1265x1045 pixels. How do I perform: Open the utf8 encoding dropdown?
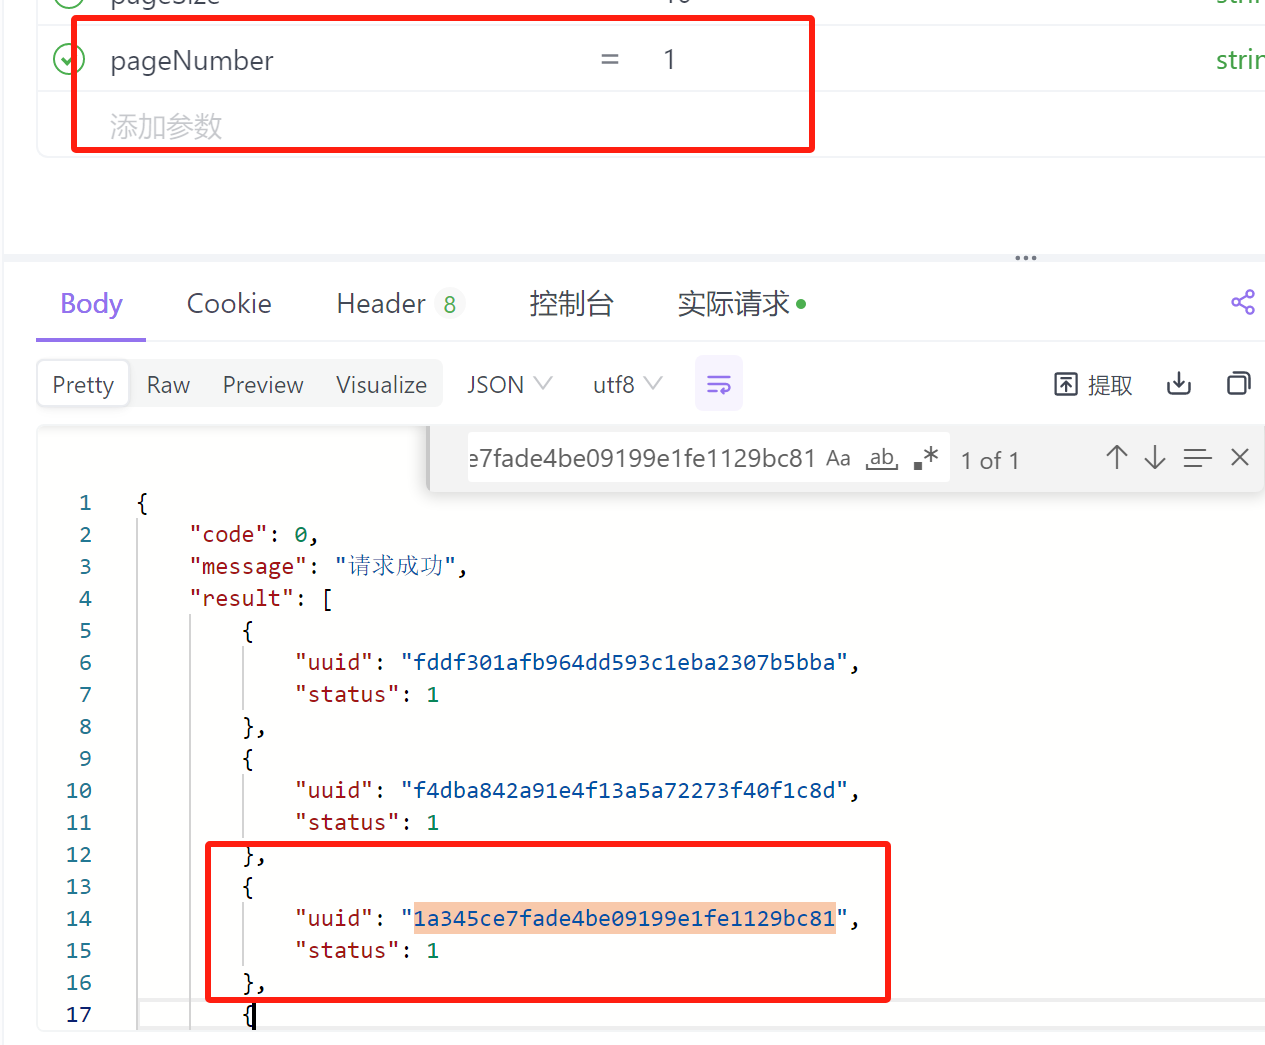click(627, 385)
